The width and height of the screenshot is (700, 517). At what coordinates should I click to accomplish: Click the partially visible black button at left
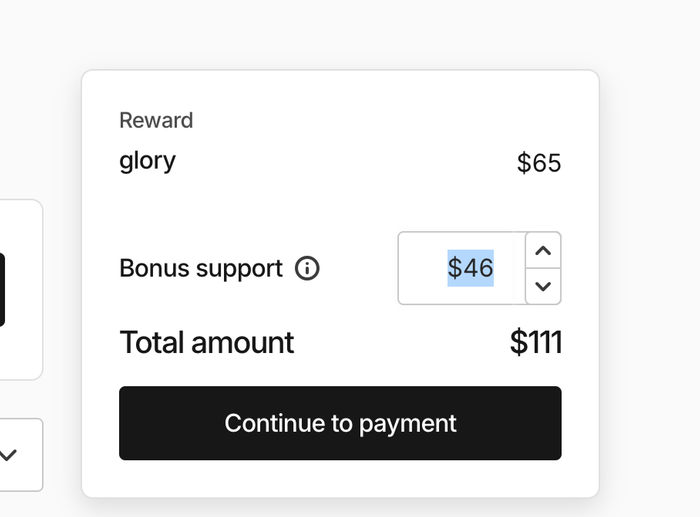click(x=2, y=289)
